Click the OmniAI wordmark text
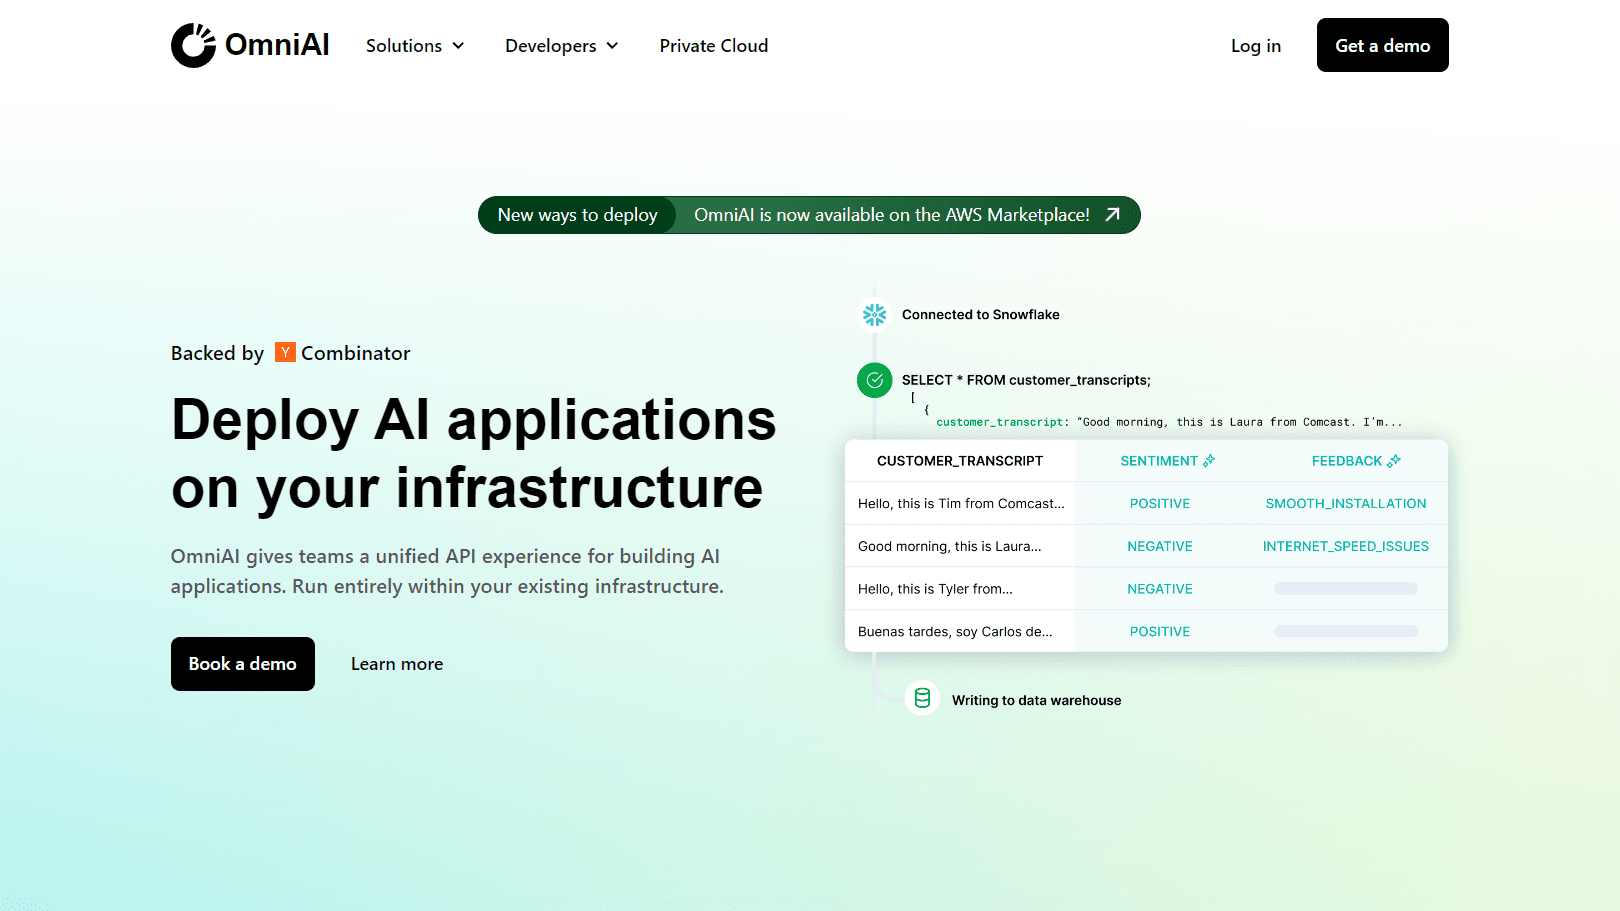1620x911 pixels. [x=277, y=45]
